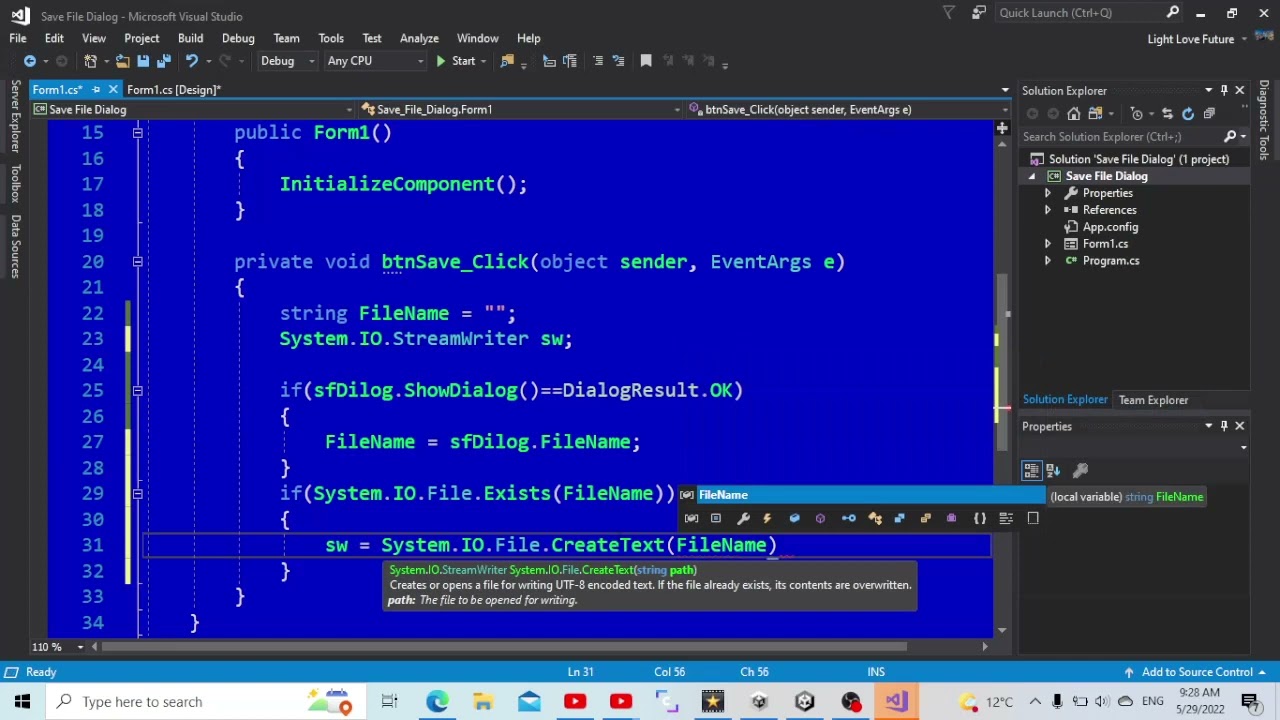This screenshot has width=1280, height=720.
Task: Navigate backward using the toolbar arrow
Action: pos(30,61)
